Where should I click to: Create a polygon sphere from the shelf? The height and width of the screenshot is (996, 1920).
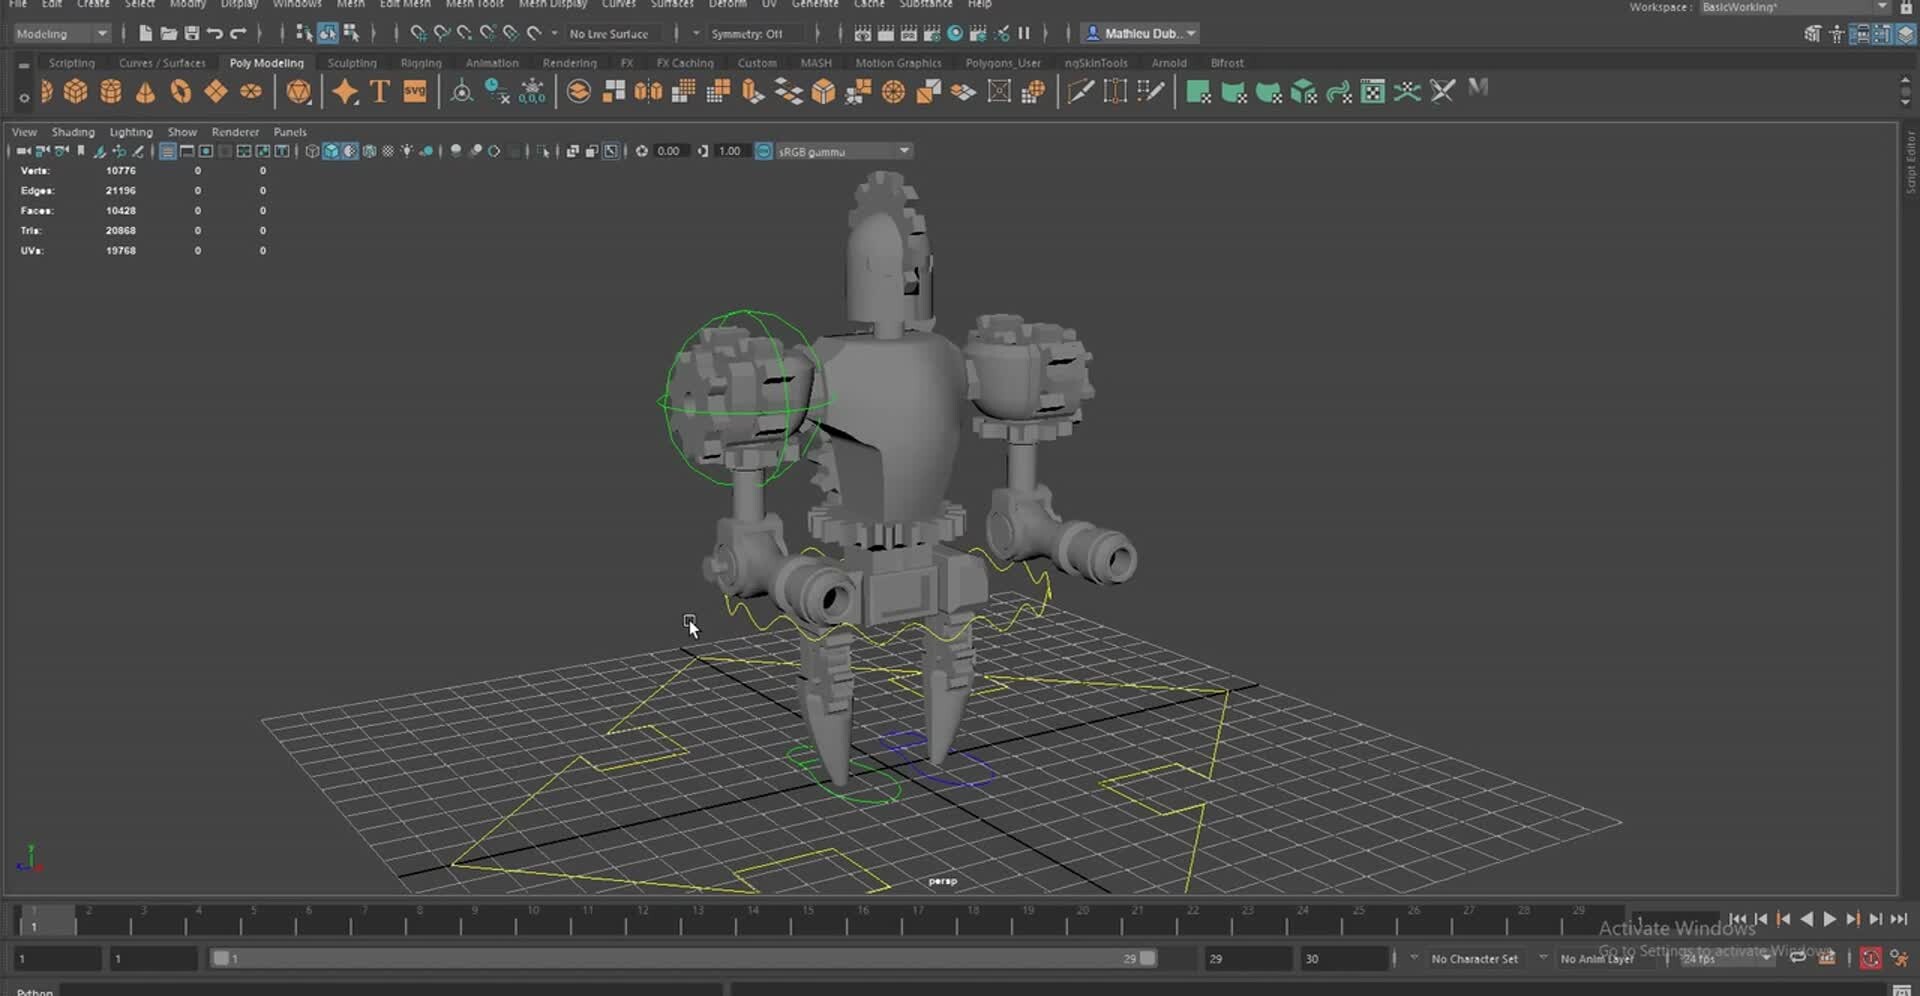coord(45,91)
